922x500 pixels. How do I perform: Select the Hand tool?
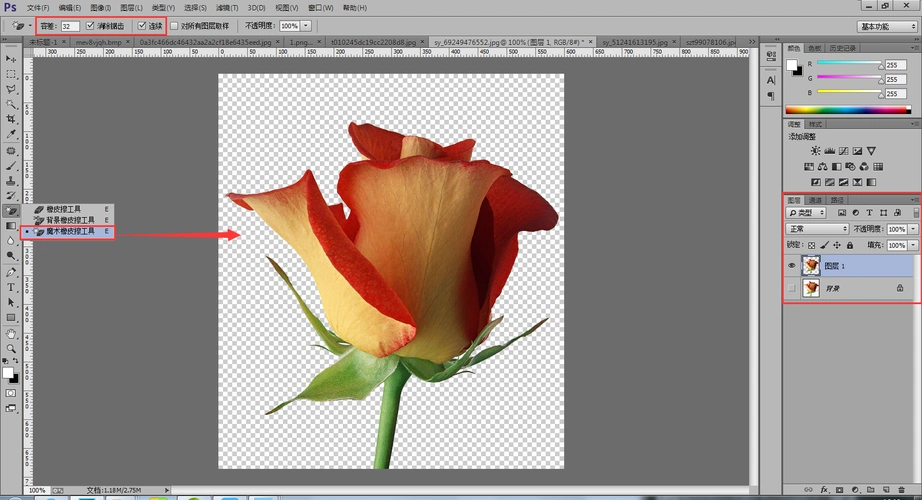click(x=11, y=333)
